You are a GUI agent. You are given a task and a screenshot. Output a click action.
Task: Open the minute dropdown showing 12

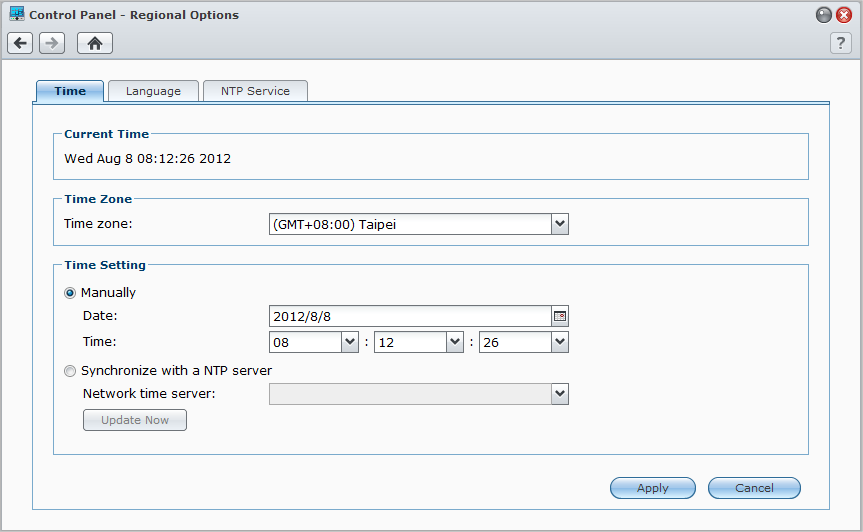[455, 342]
